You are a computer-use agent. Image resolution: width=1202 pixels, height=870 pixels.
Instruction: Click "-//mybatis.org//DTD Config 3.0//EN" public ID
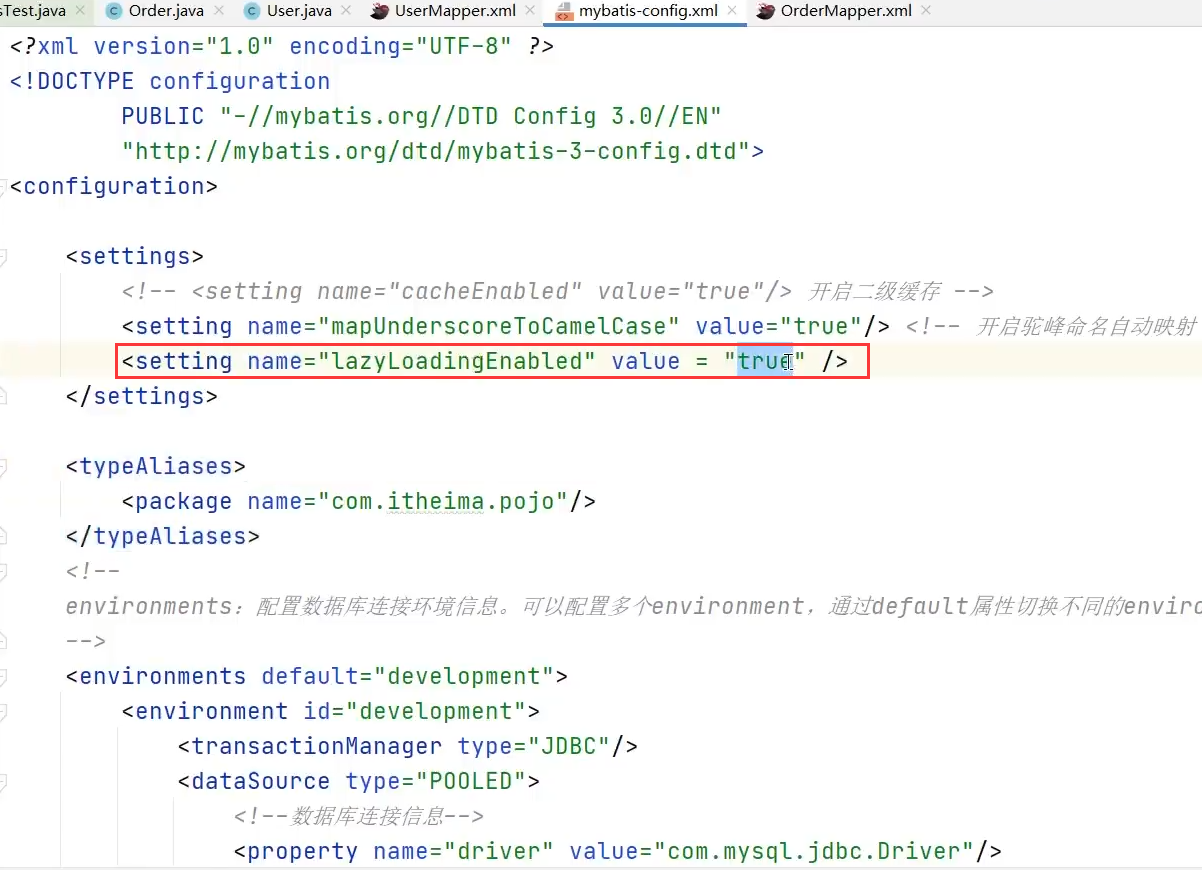[x=471, y=116]
